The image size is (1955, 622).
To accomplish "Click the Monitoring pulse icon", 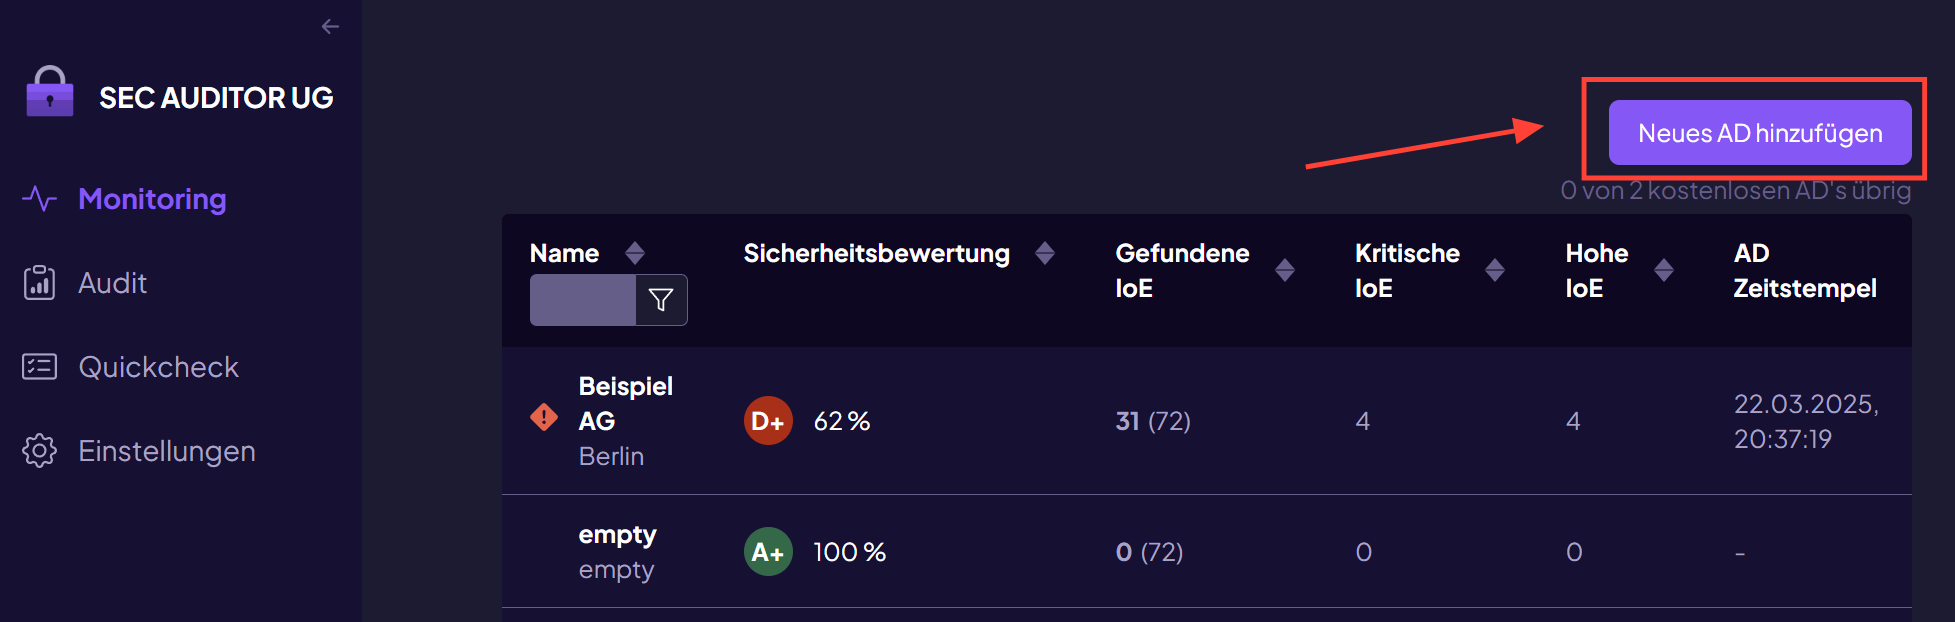I will pos(40,199).
